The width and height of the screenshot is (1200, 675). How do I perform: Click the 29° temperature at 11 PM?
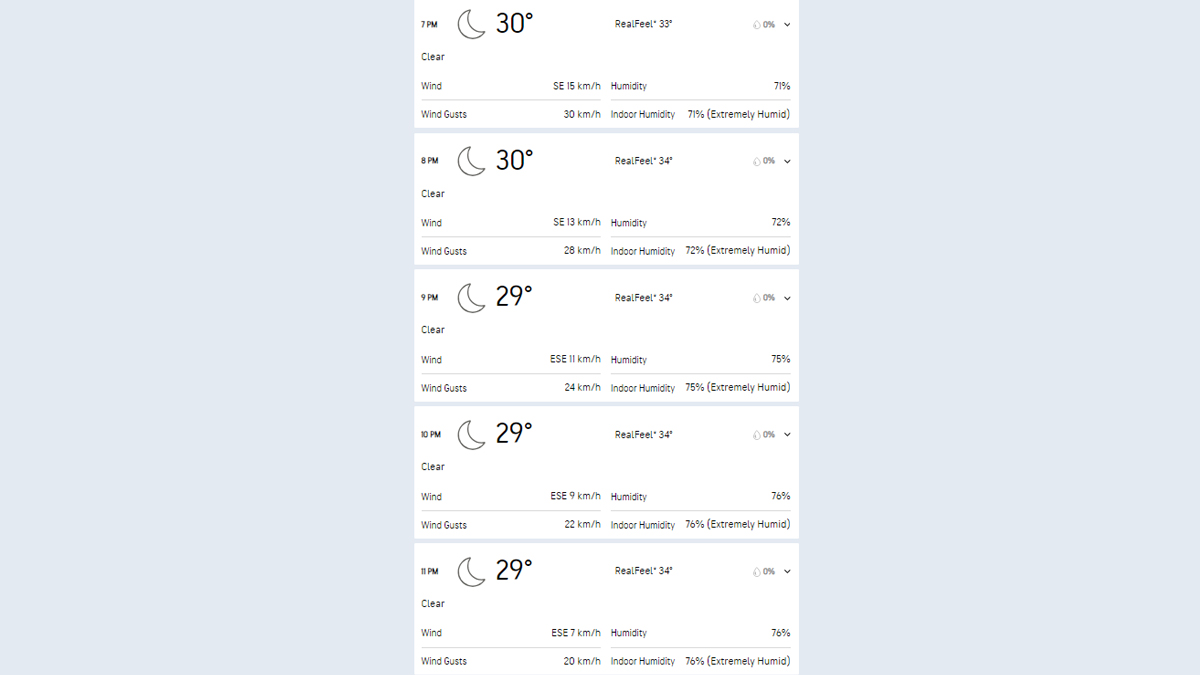514,571
